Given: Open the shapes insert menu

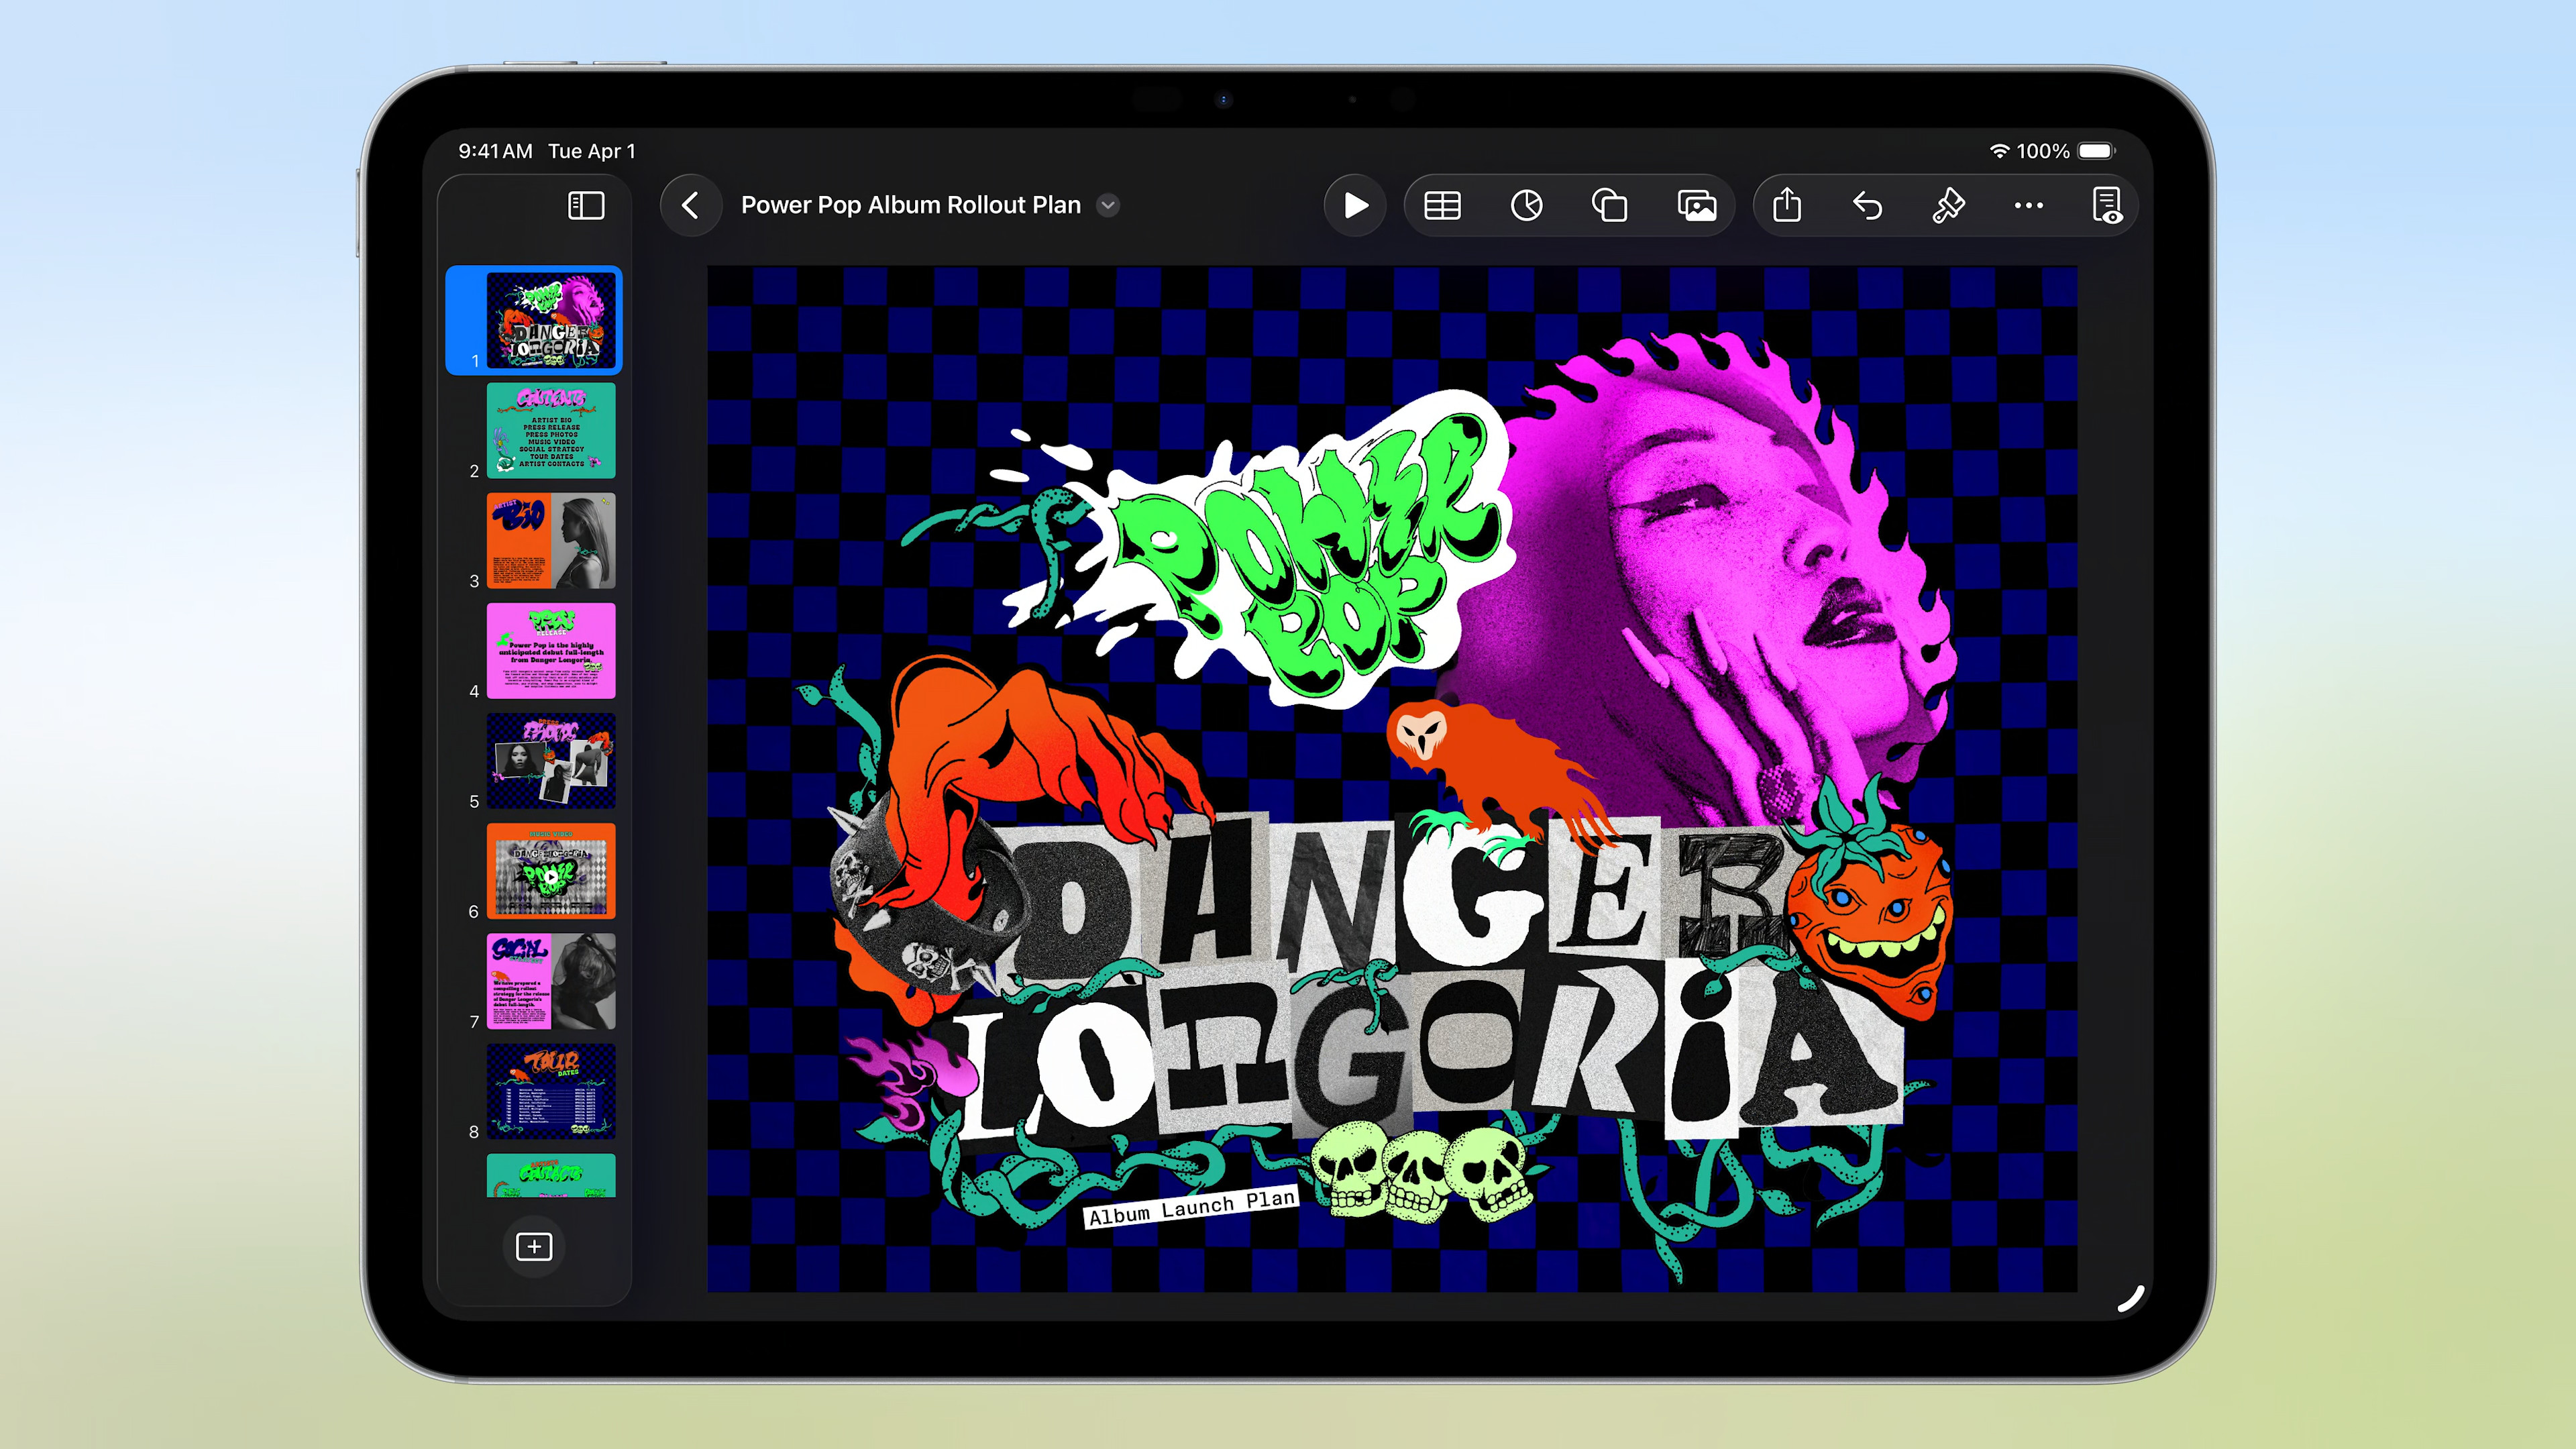Looking at the screenshot, I should coord(1609,206).
